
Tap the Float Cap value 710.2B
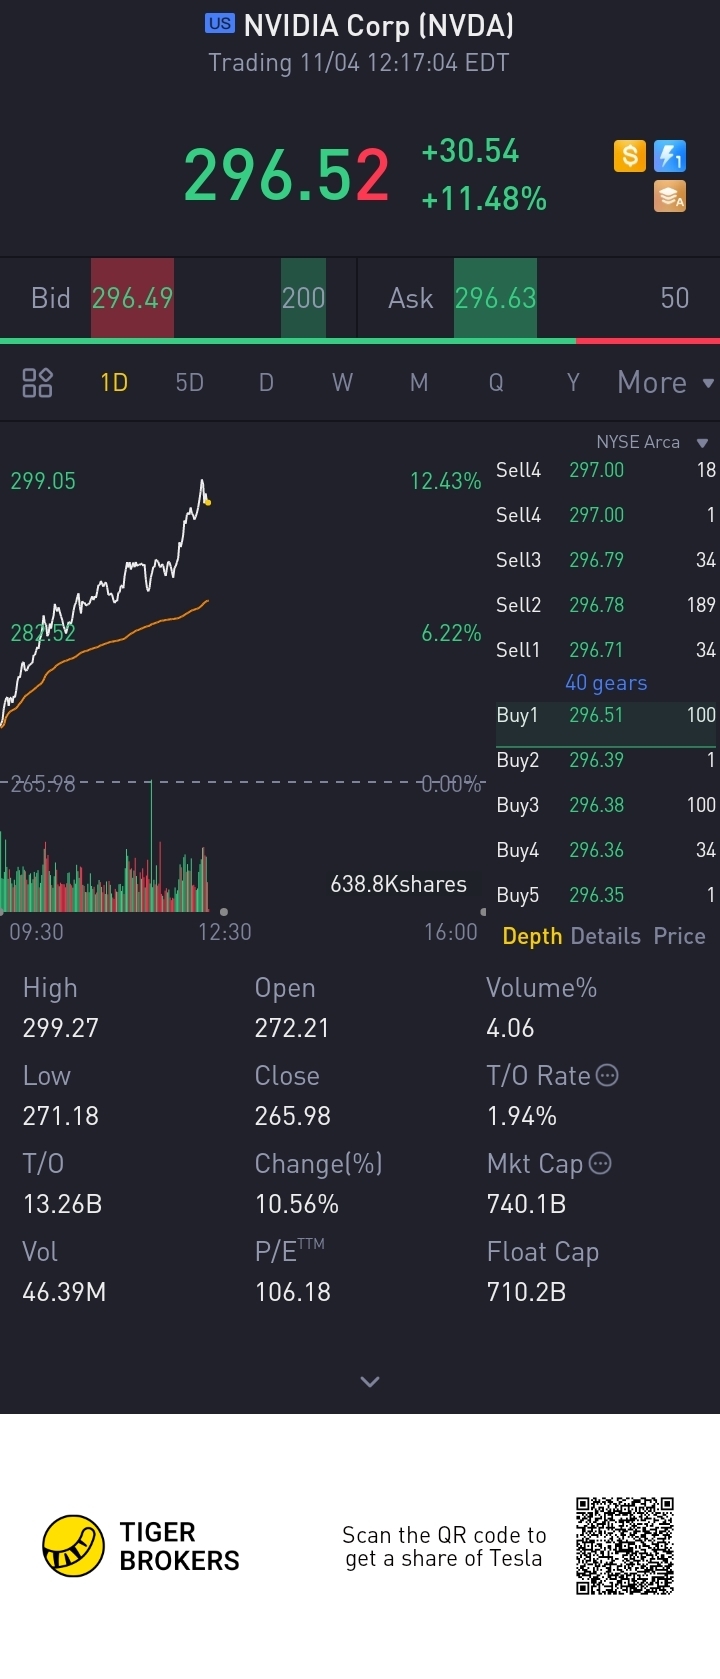[526, 1292]
